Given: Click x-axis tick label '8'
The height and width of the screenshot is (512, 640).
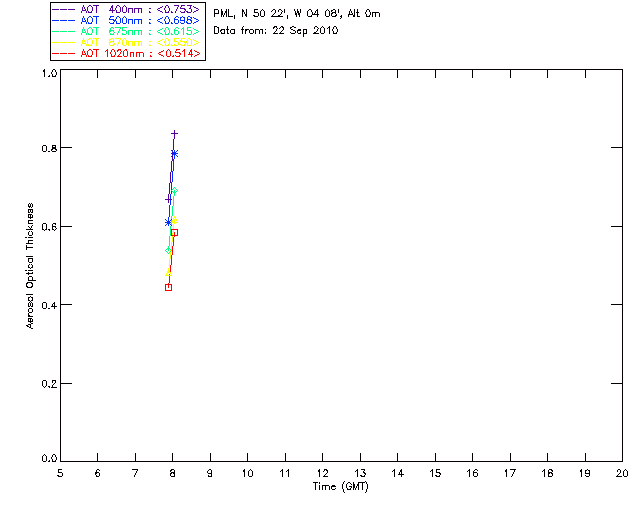Looking at the screenshot, I should pyautogui.click(x=173, y=473).
